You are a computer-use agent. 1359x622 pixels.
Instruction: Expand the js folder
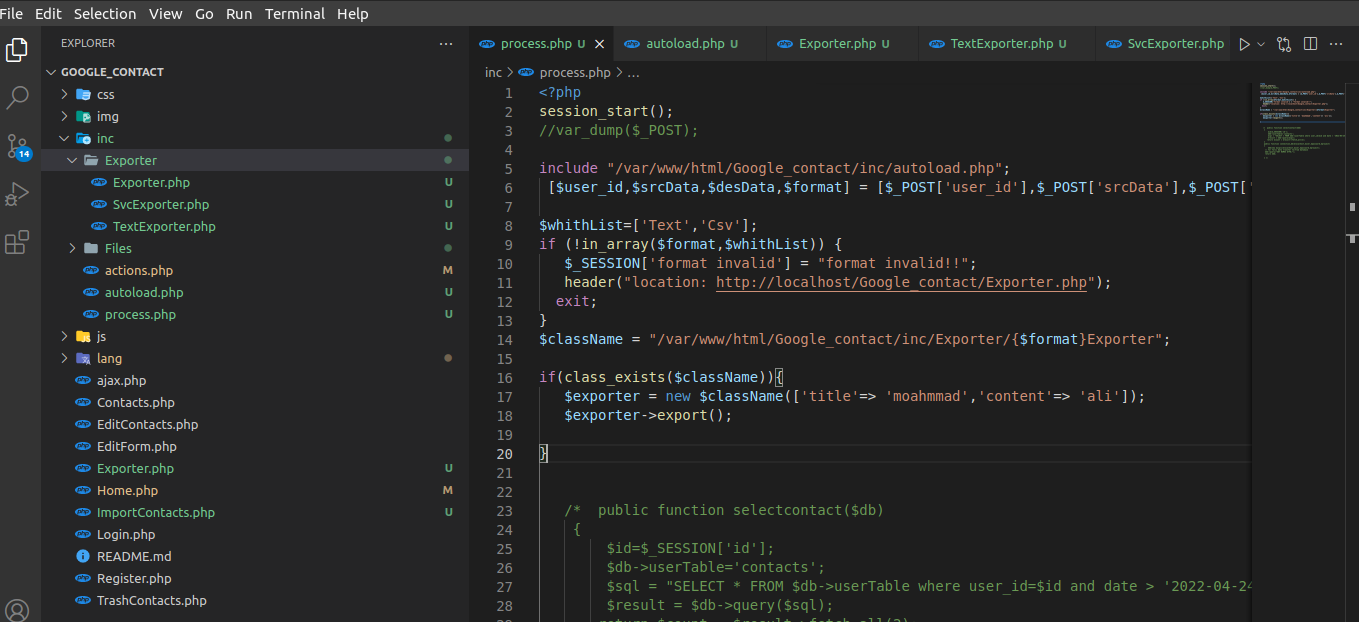[255, 336]
